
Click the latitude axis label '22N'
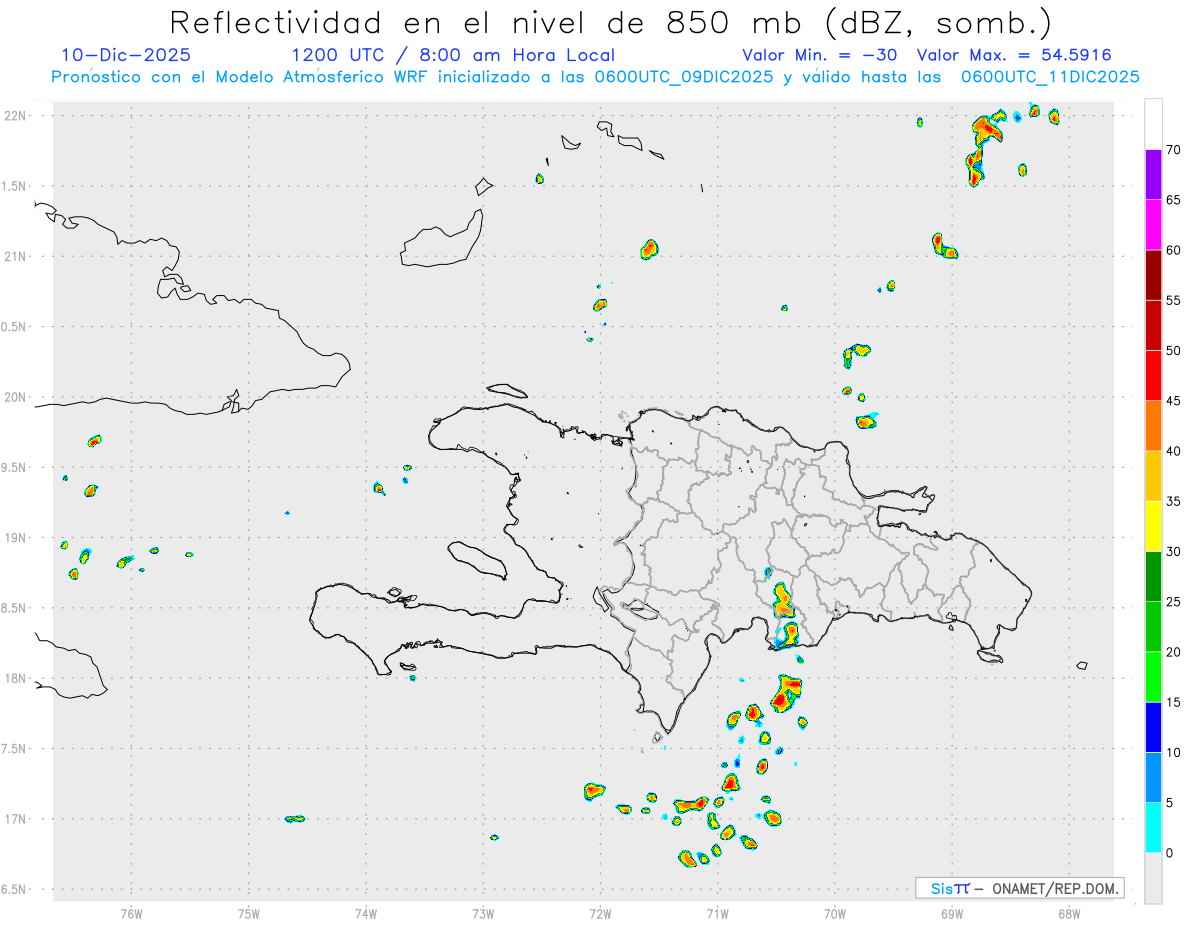tap(17, 116)
